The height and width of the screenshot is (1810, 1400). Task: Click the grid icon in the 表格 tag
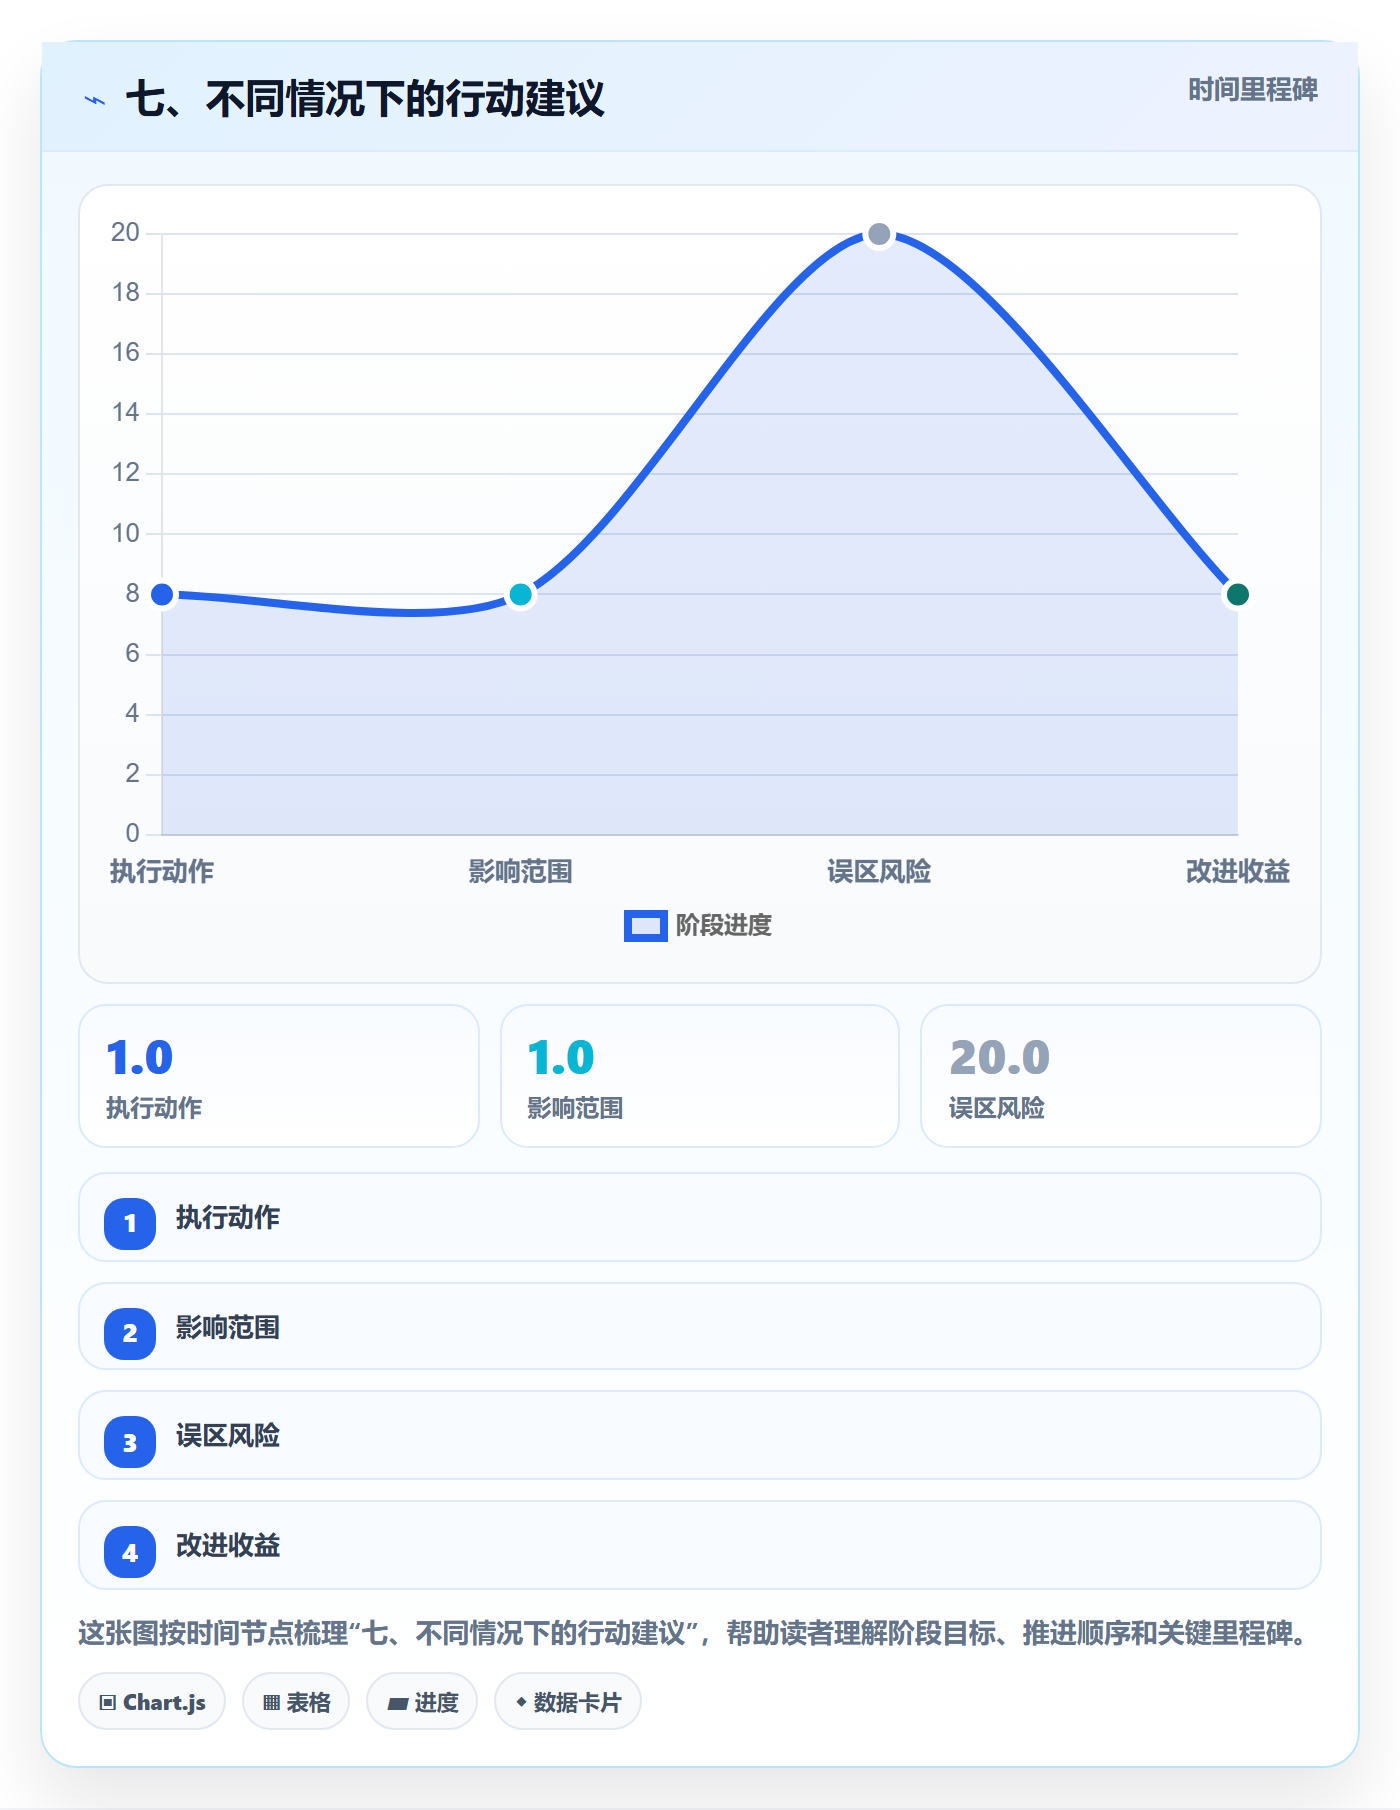271,1703
